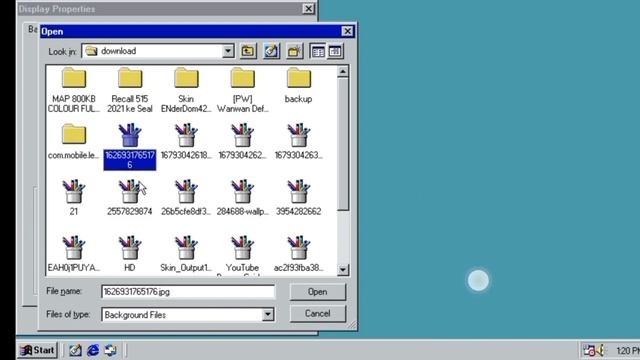
Task: Click the first icon in the system tray
Action: coord(589,350)
